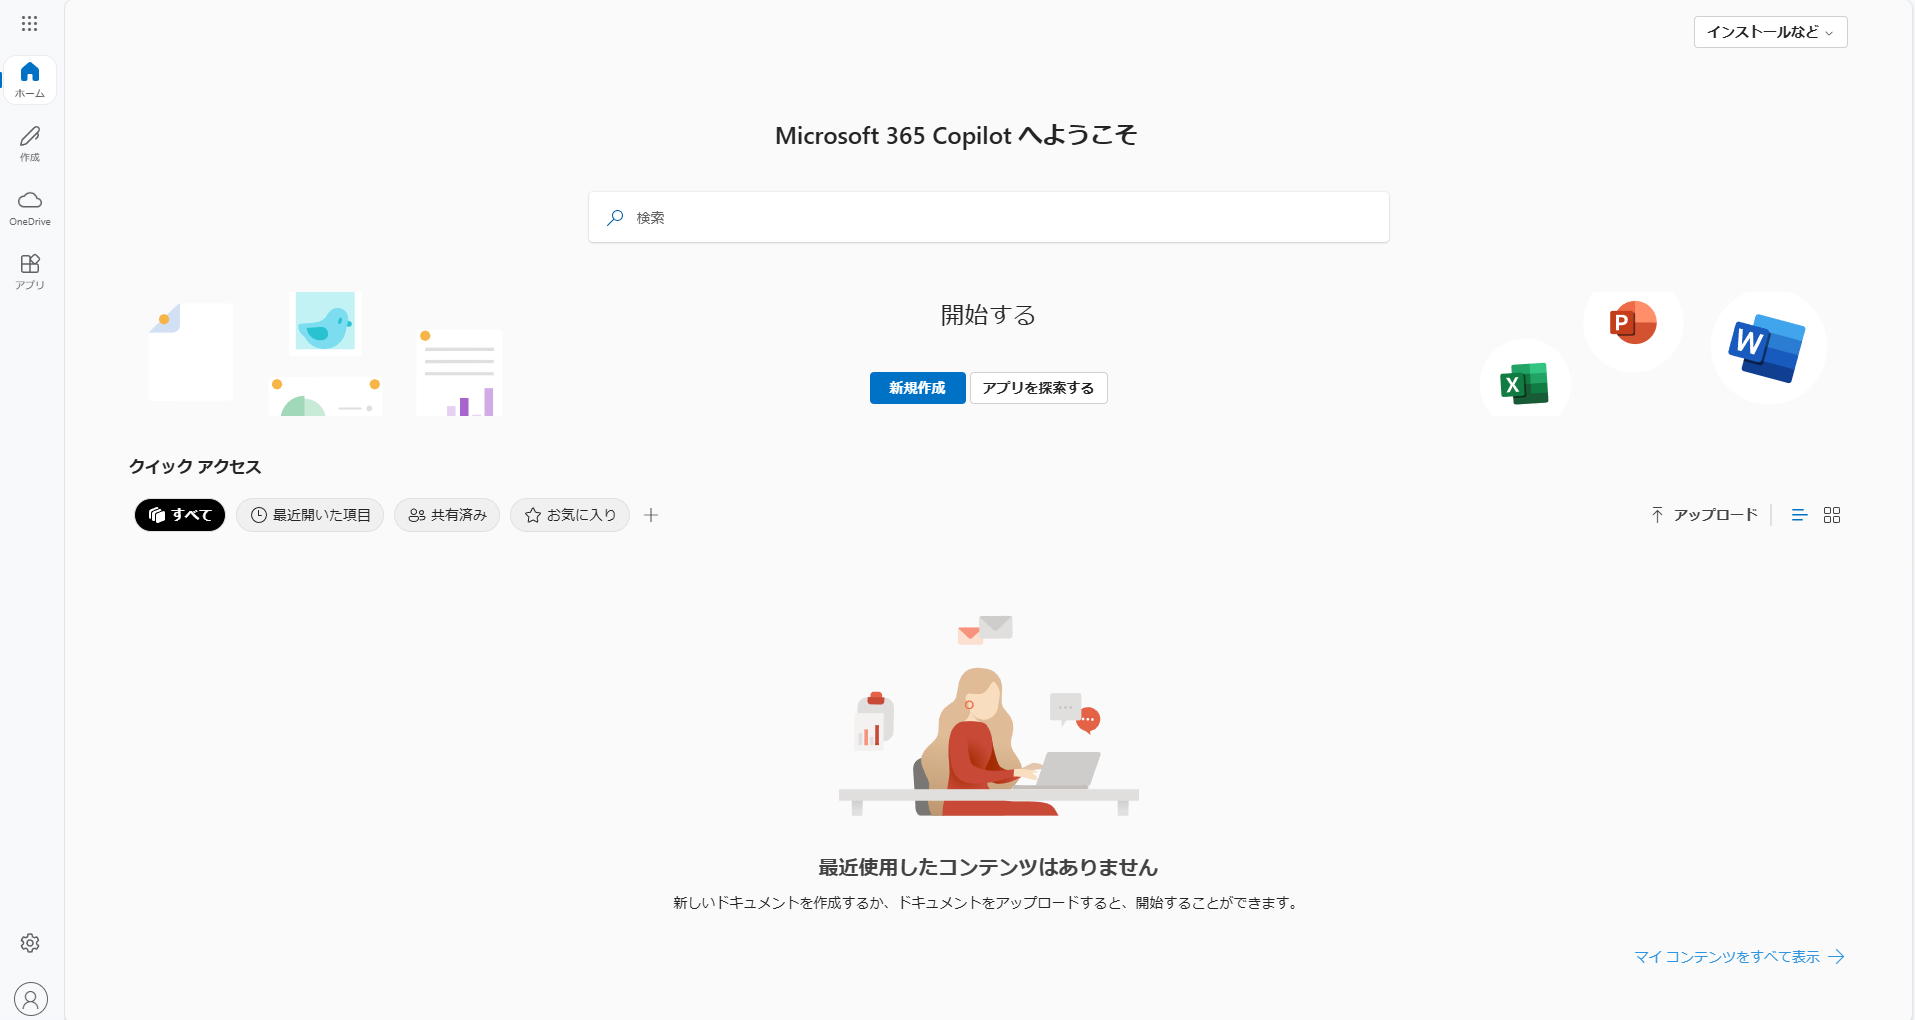Click the アプリを探索する button
Image resolution: width=1915 pixels, height=1020 pixels.
click(x=1039, y=388)
